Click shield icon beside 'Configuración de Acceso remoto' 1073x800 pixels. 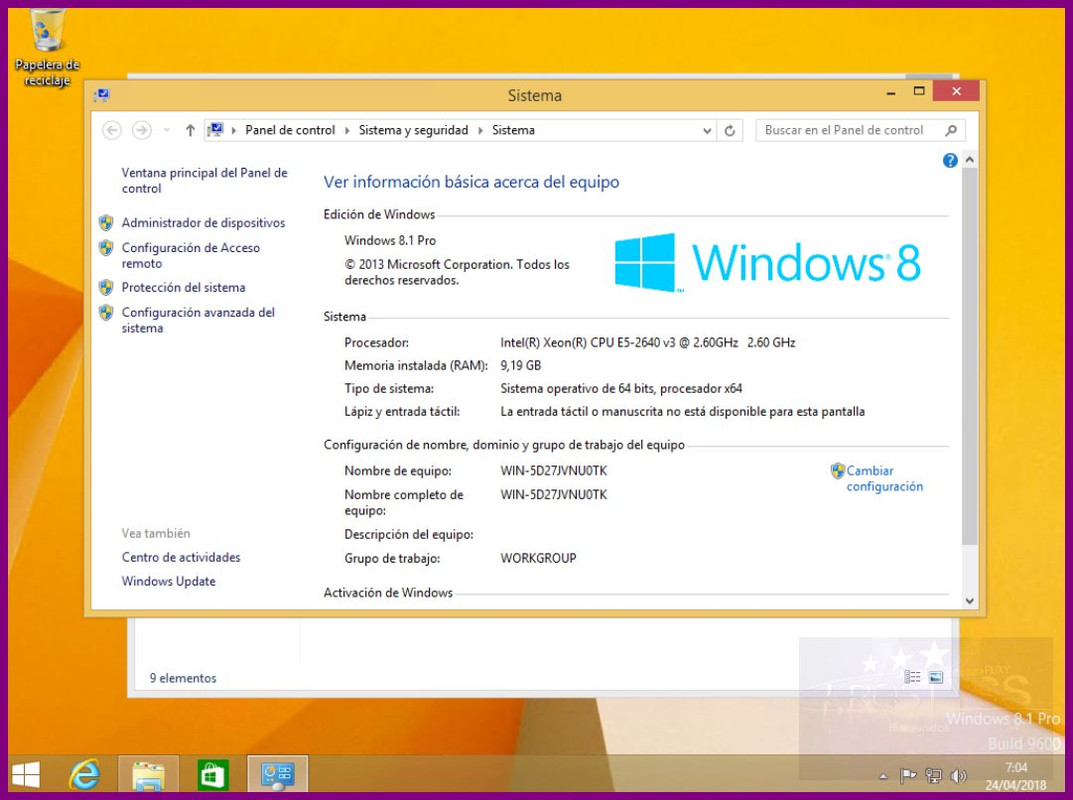(x=106, y=248)
